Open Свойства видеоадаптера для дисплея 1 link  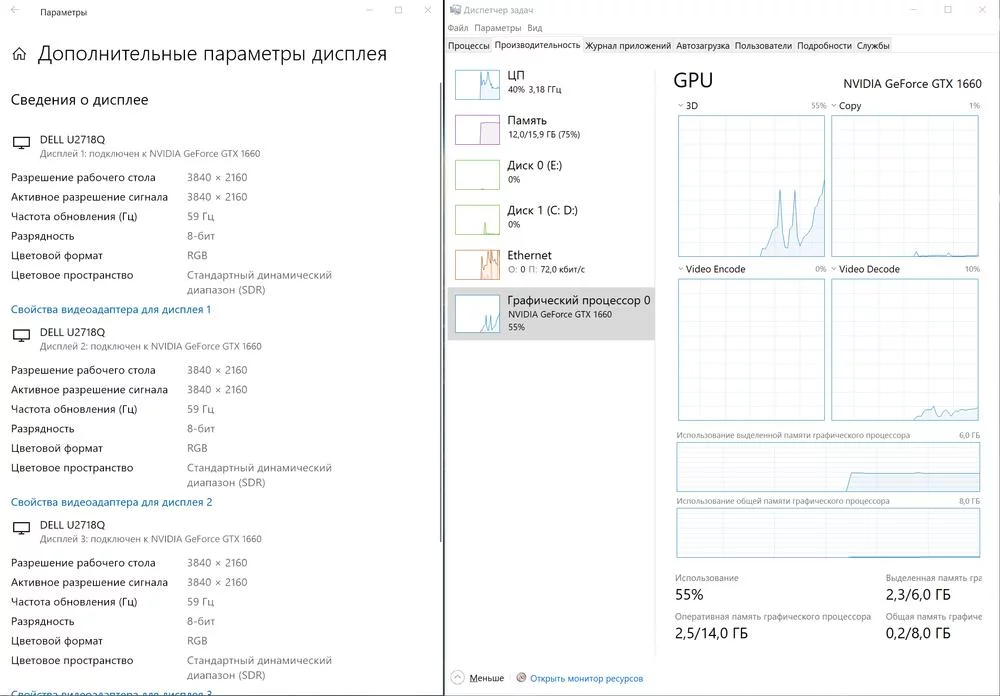[111, 309]
